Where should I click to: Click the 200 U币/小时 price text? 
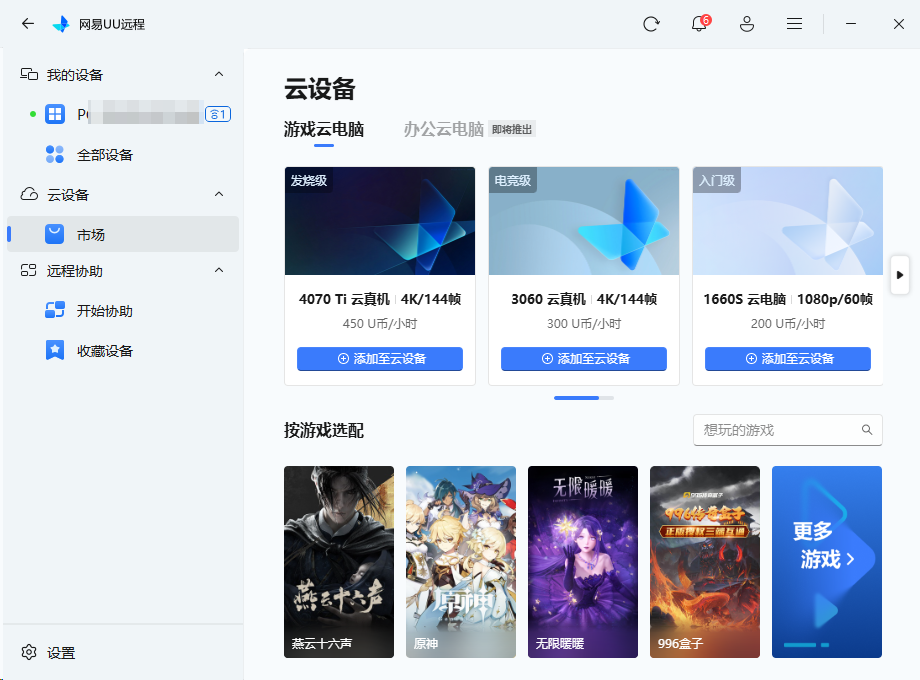point(788,324)
